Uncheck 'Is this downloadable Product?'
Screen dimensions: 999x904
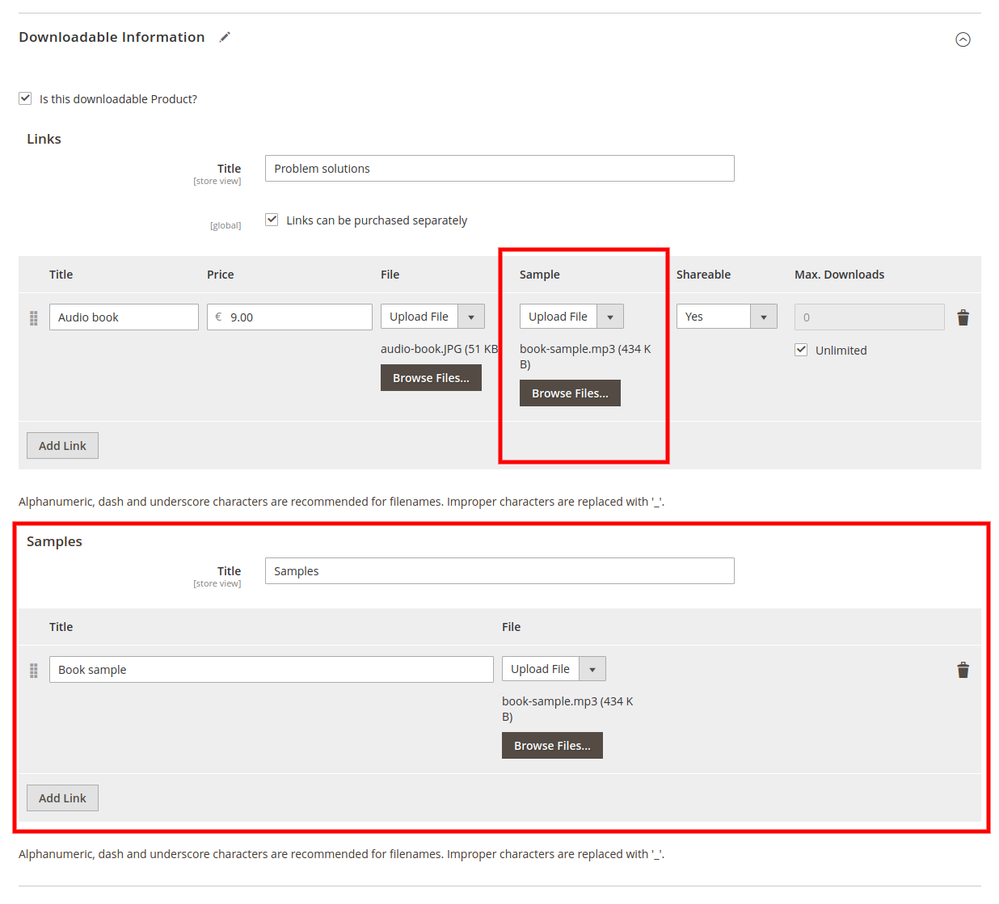click(x=25, y=98)
